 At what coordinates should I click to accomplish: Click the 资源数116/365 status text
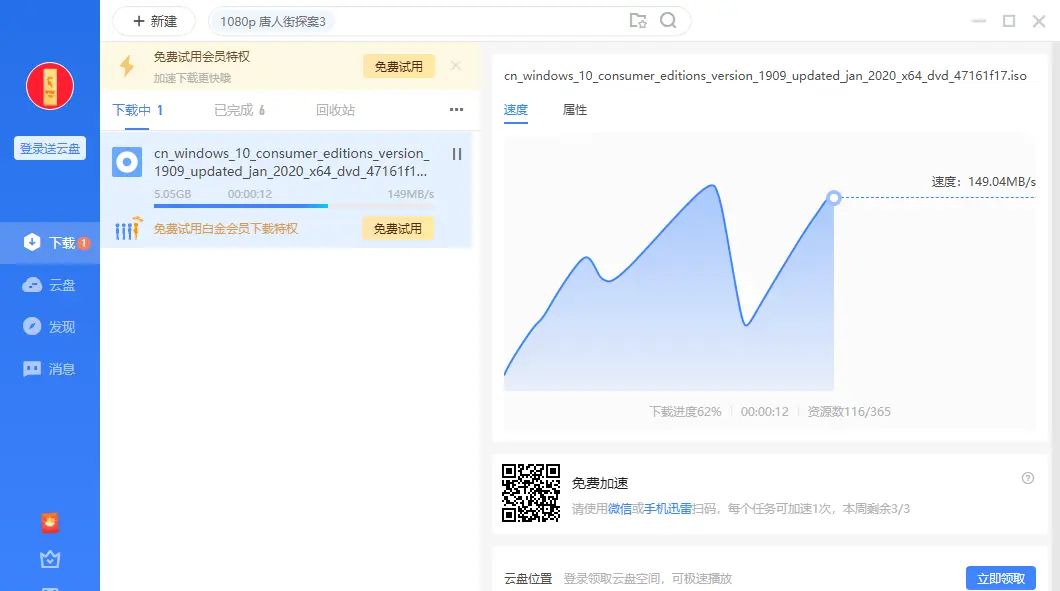[849, 411]
